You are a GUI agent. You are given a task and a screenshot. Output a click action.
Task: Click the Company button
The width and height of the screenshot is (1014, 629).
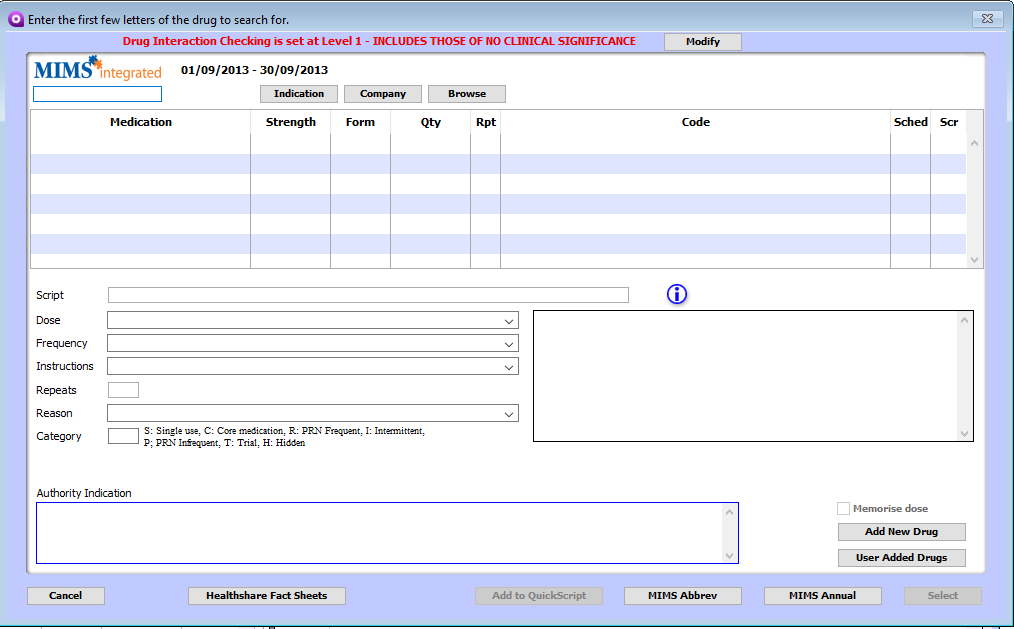point(382,93)
